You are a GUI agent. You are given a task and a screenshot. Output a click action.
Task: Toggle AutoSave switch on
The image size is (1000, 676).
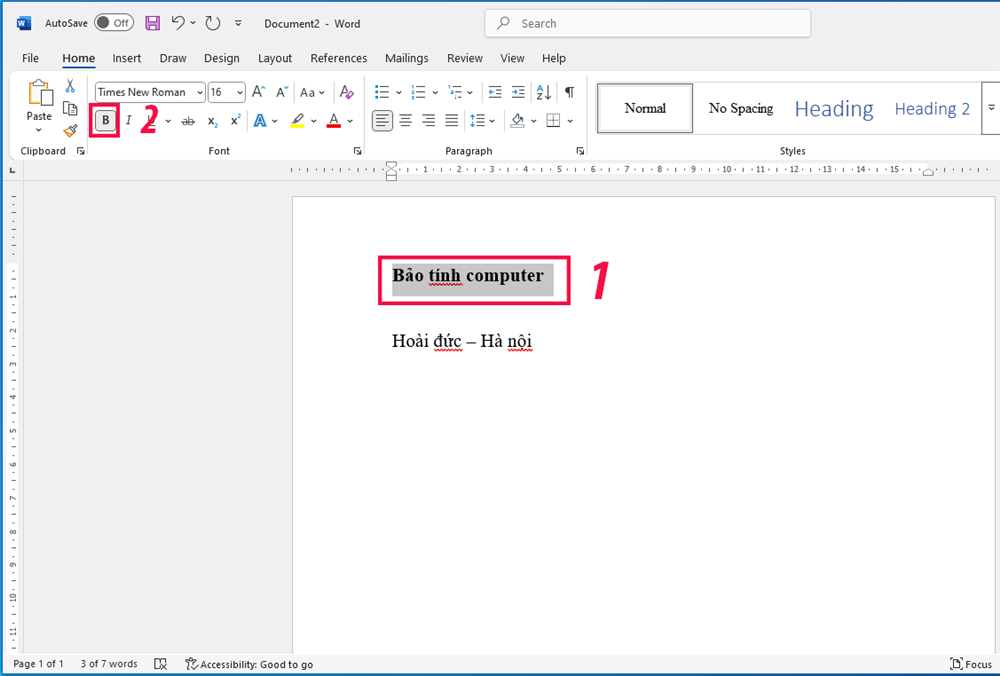click(114, 23)
